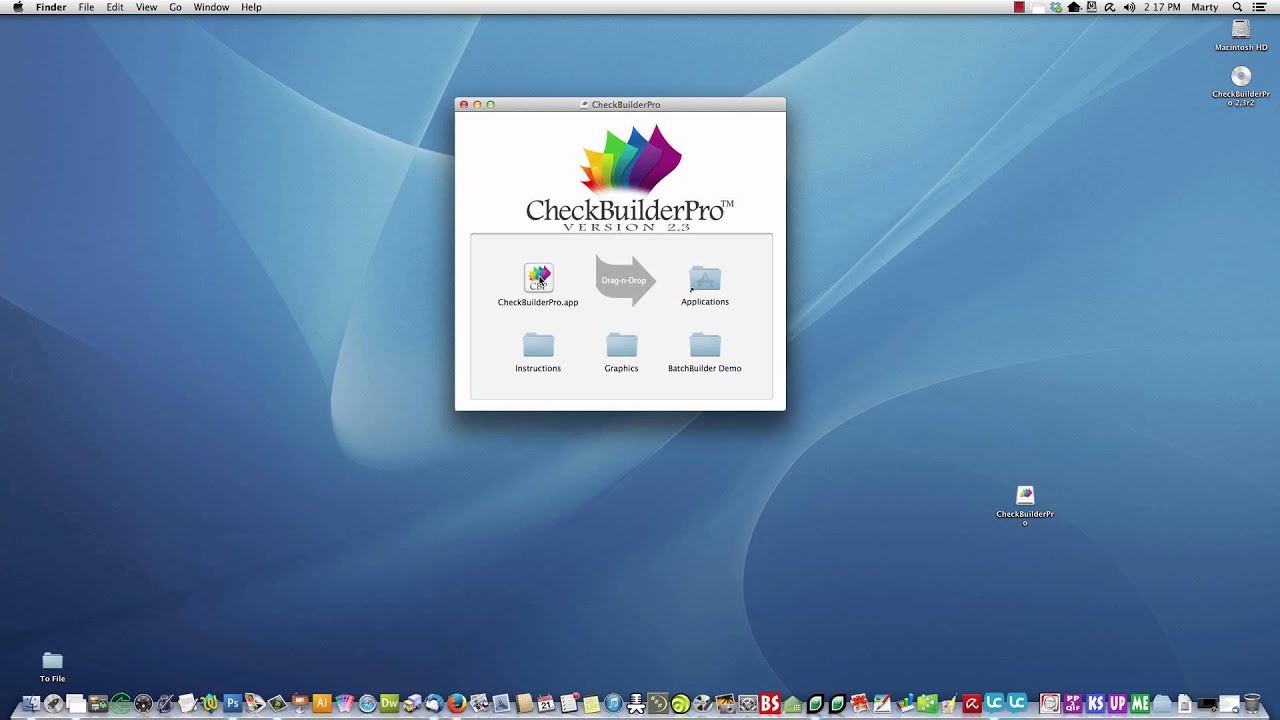Select the CheckBuilderPro 2.3r2 disc image

coord(1241,77)
